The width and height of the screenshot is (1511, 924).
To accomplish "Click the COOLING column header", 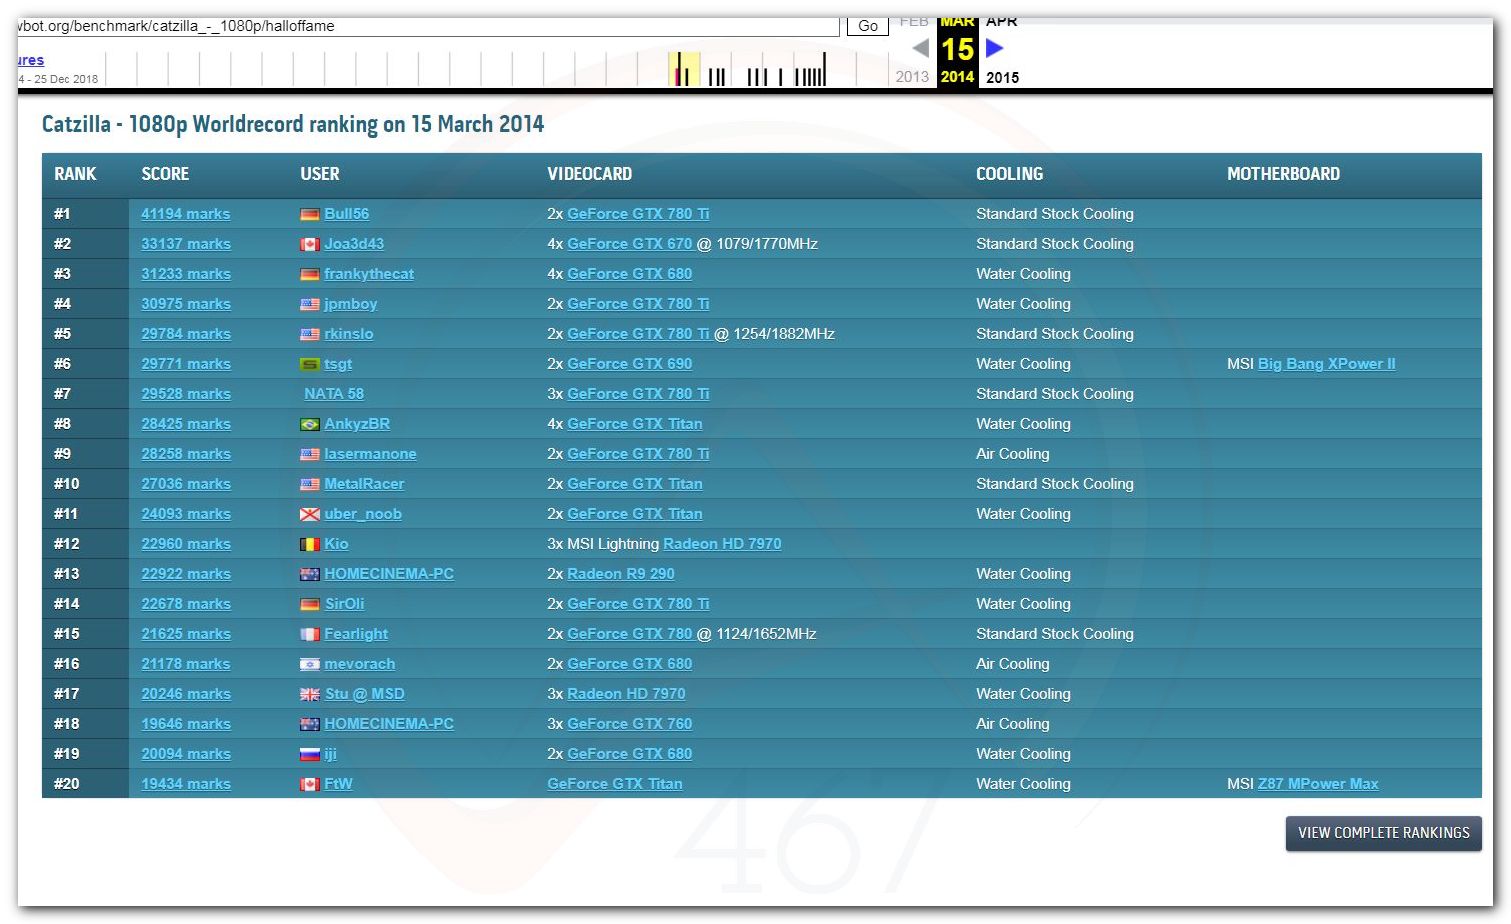I will tap(1009, 174).
